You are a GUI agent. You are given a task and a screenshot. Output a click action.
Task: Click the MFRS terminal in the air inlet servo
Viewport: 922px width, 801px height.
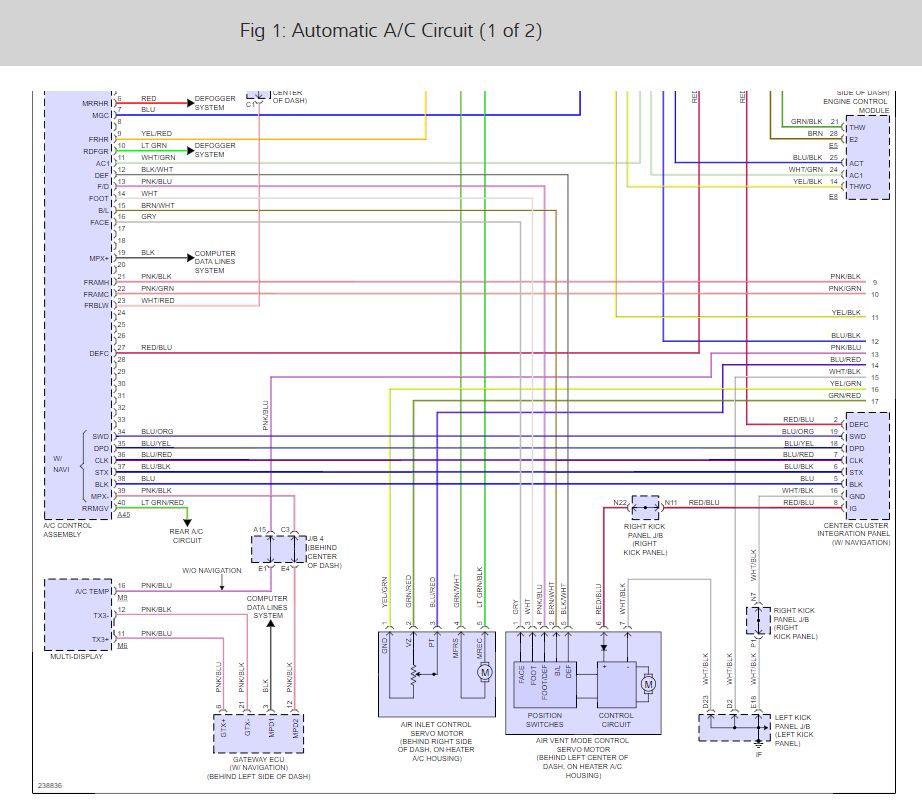click(x=455, y=648)
